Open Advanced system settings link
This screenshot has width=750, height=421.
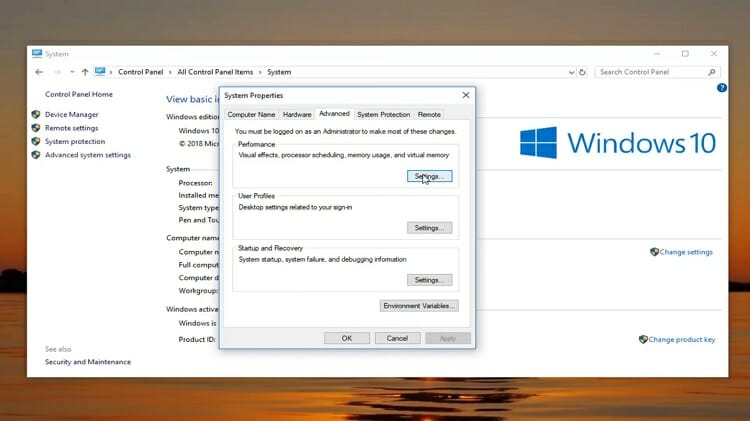pyautogui.click(x=88, y=155)
